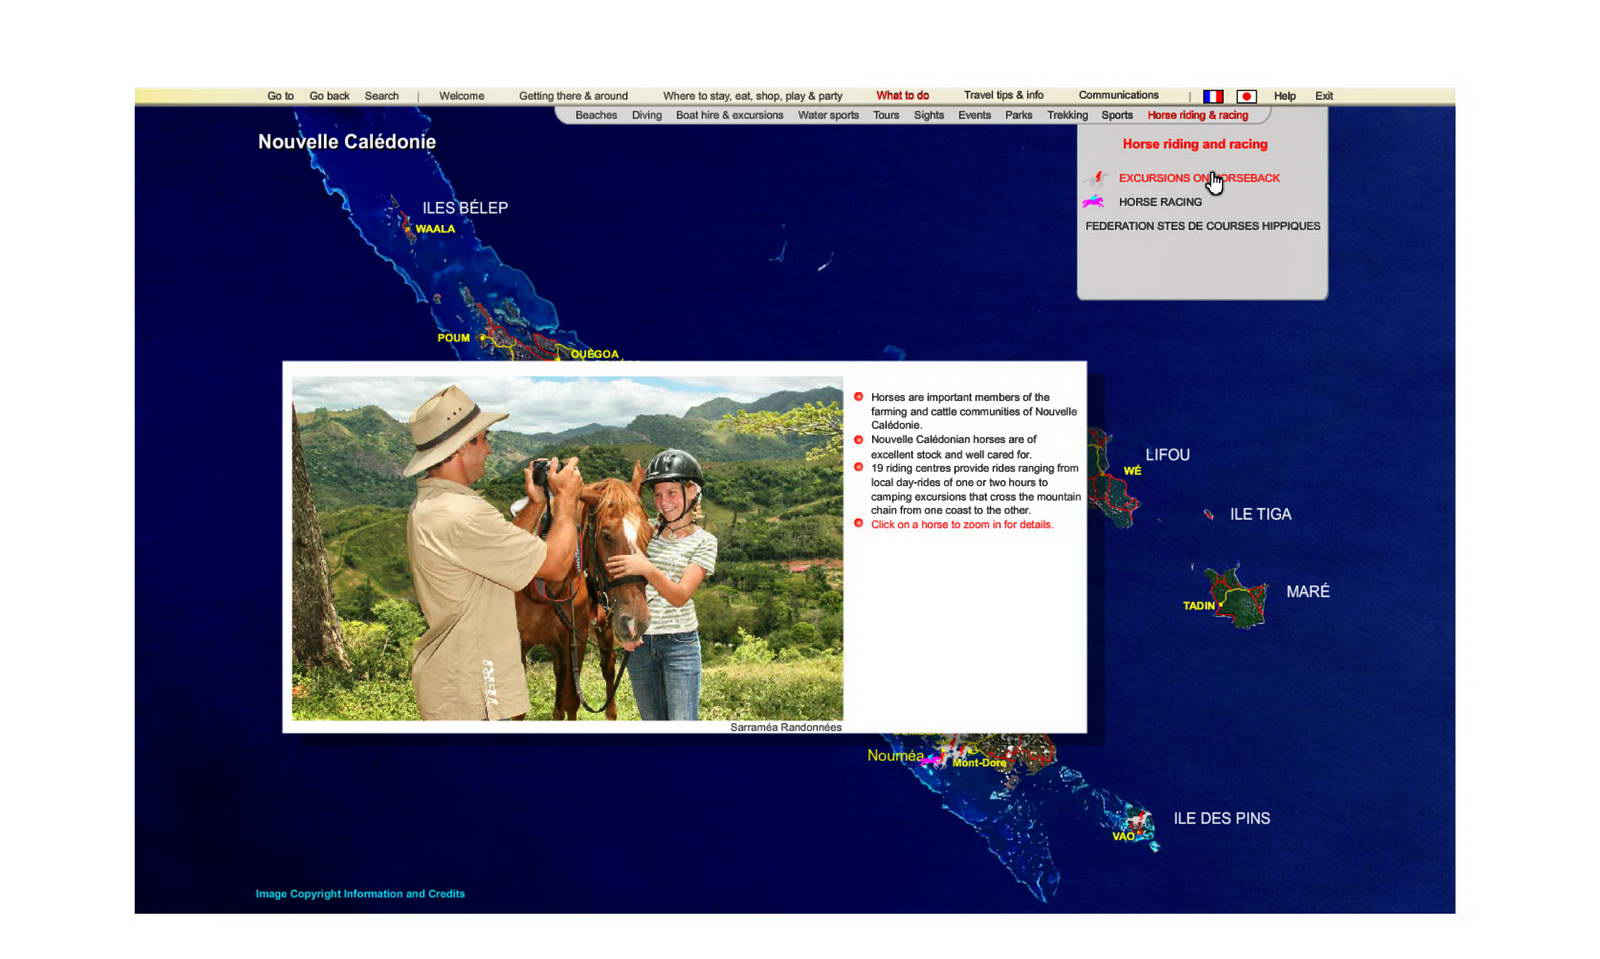Open FEDERATION STES DE COURSES HIPPIQUES
Image resolution: width=1600 pixels, height=959 pixels.
tap(1202, 226)
